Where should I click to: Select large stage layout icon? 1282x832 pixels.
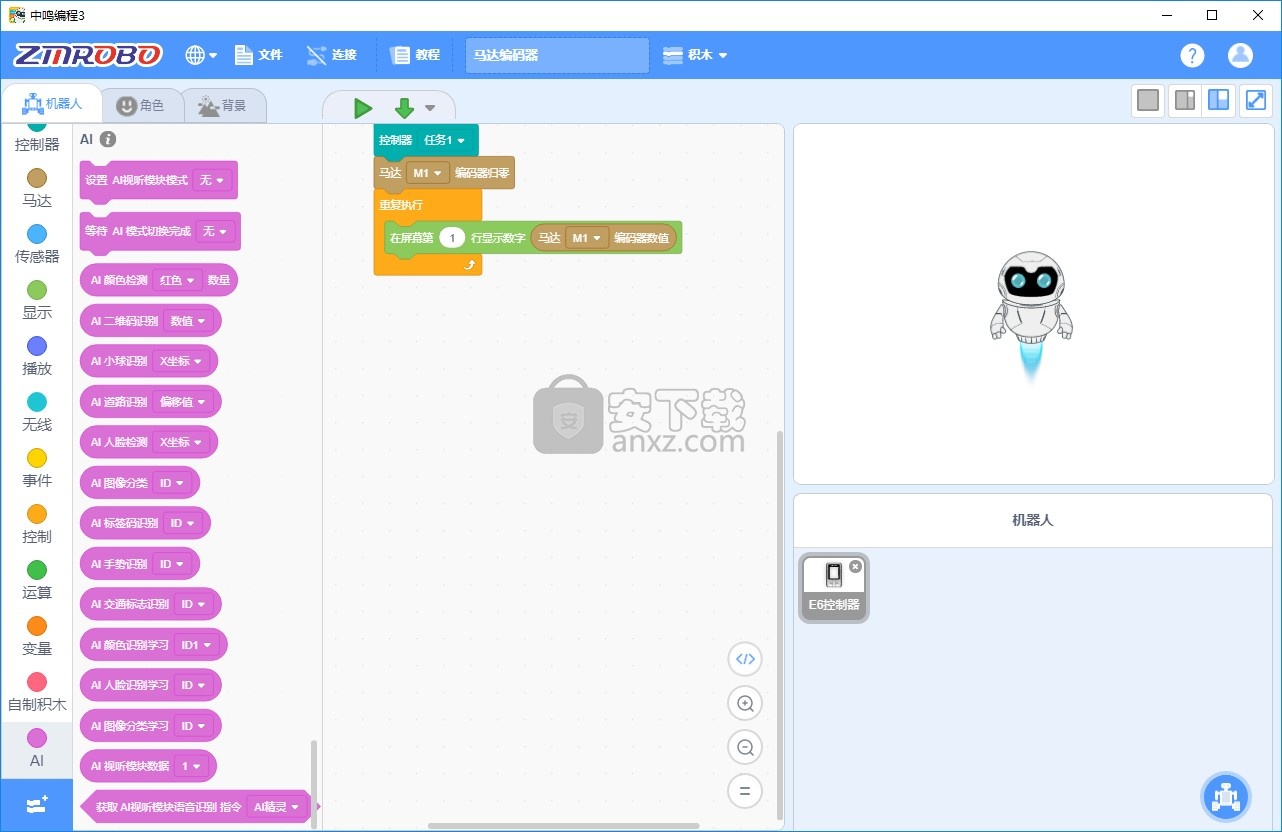pyautogui.click(x=1218, y=100)
